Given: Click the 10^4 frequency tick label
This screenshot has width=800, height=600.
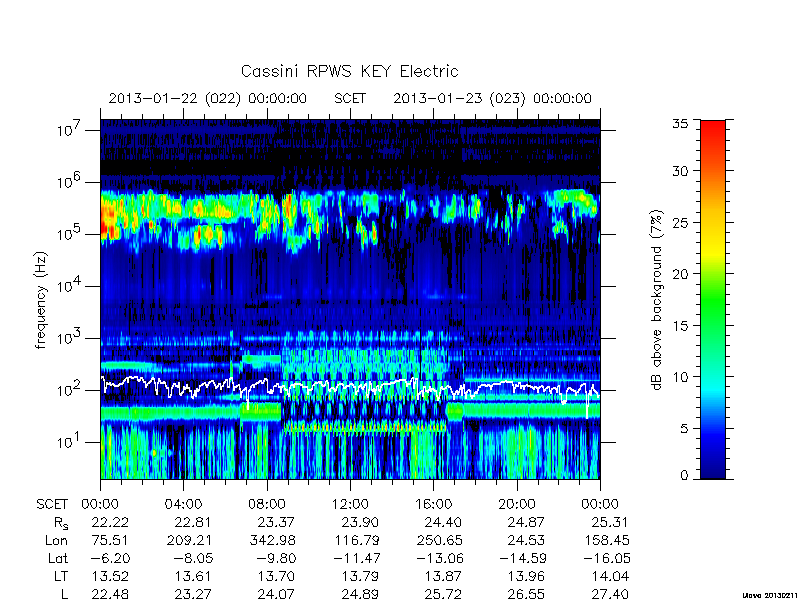Looking at the screenshot, I should pyautogui.click(x=68, y=285).
